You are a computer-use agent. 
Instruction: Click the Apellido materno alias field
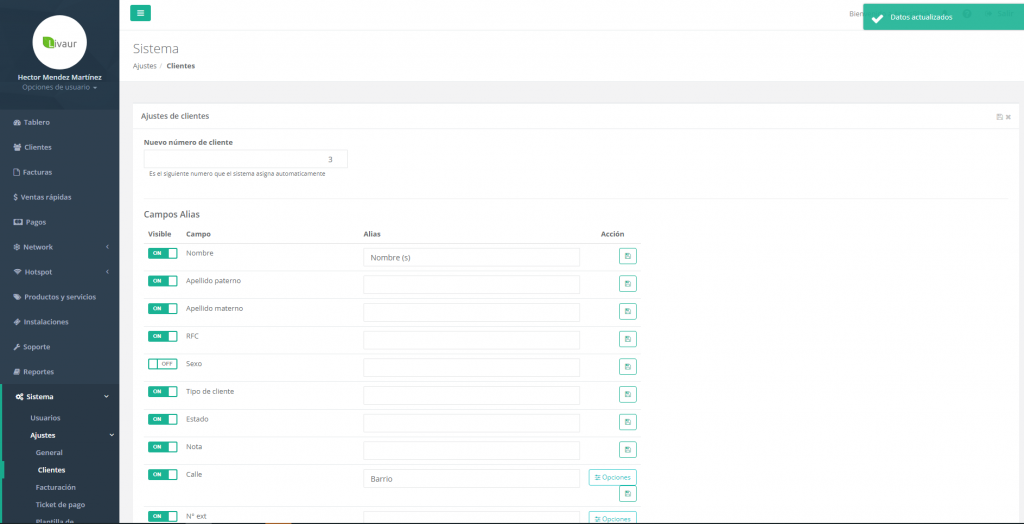tap(472, 312)
